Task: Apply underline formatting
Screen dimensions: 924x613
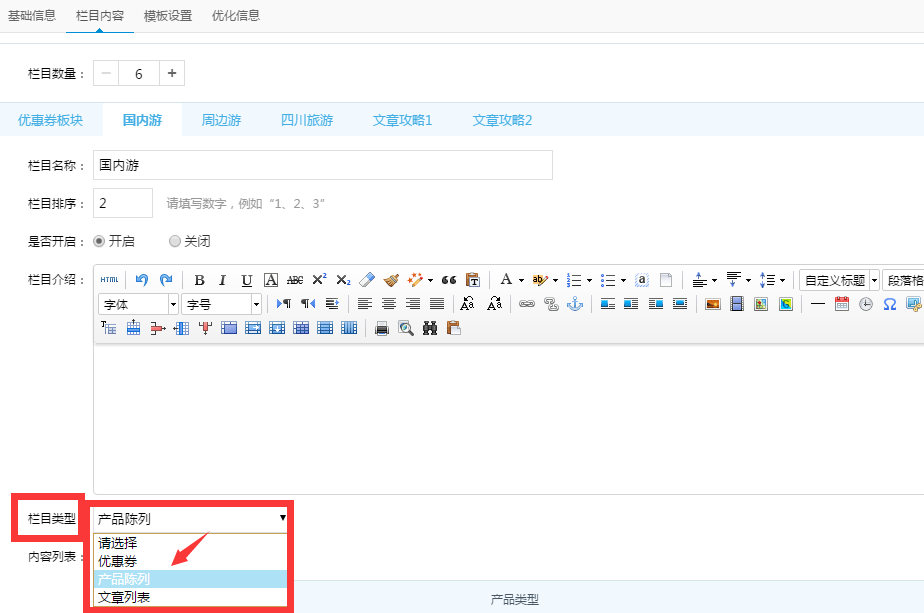Action: (246, 280)
